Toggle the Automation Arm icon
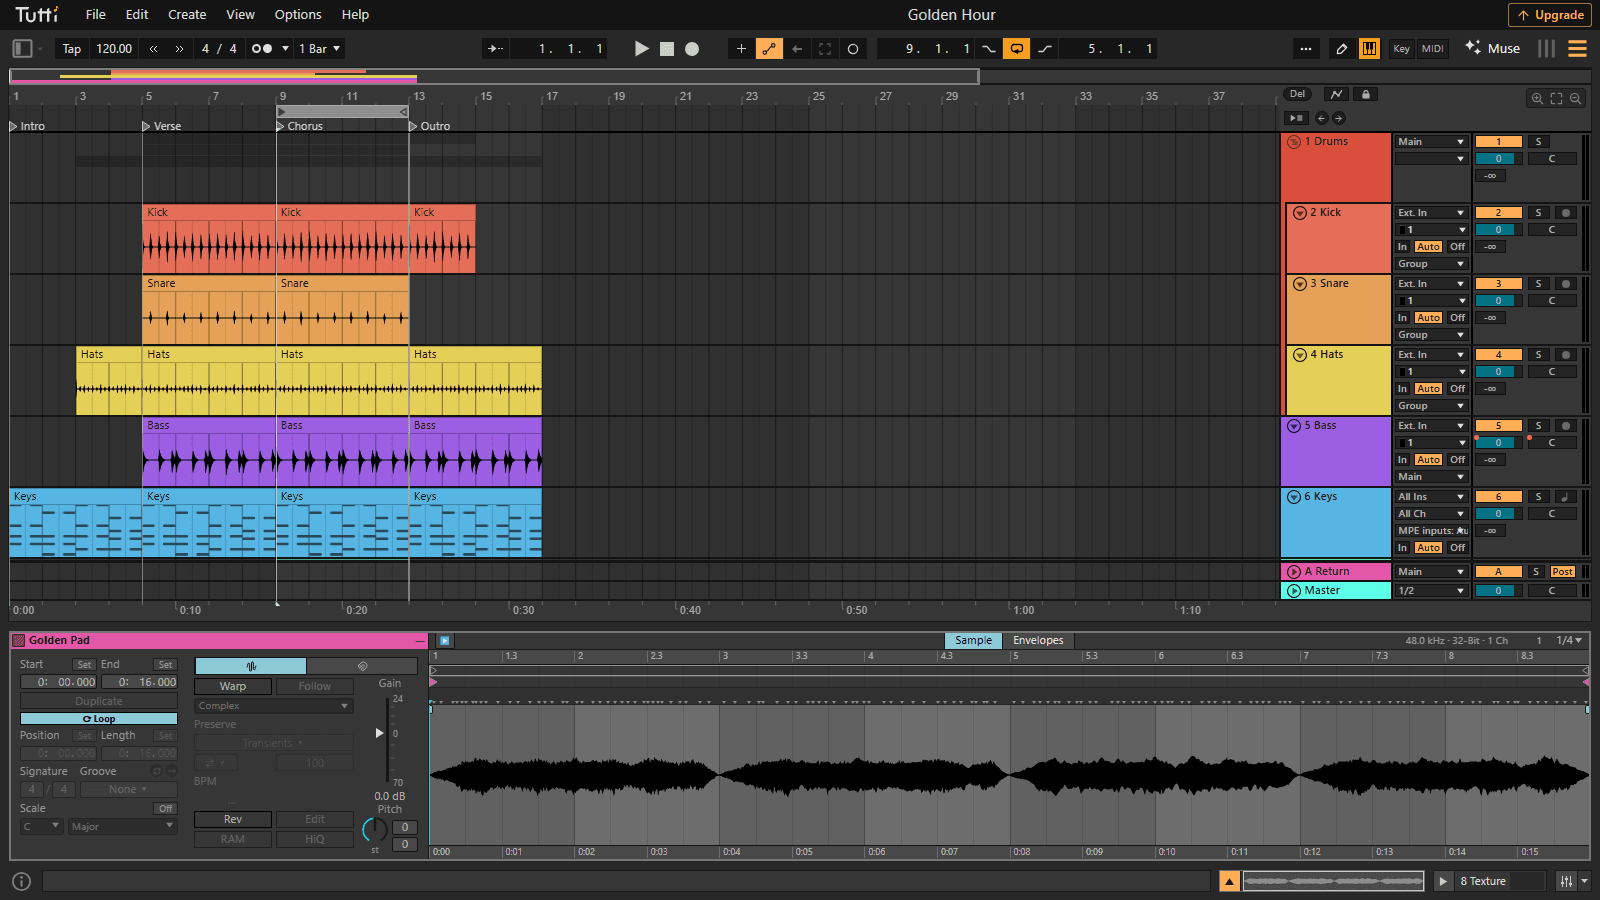This screenshot has height=900, width=1600. [769, 48]
